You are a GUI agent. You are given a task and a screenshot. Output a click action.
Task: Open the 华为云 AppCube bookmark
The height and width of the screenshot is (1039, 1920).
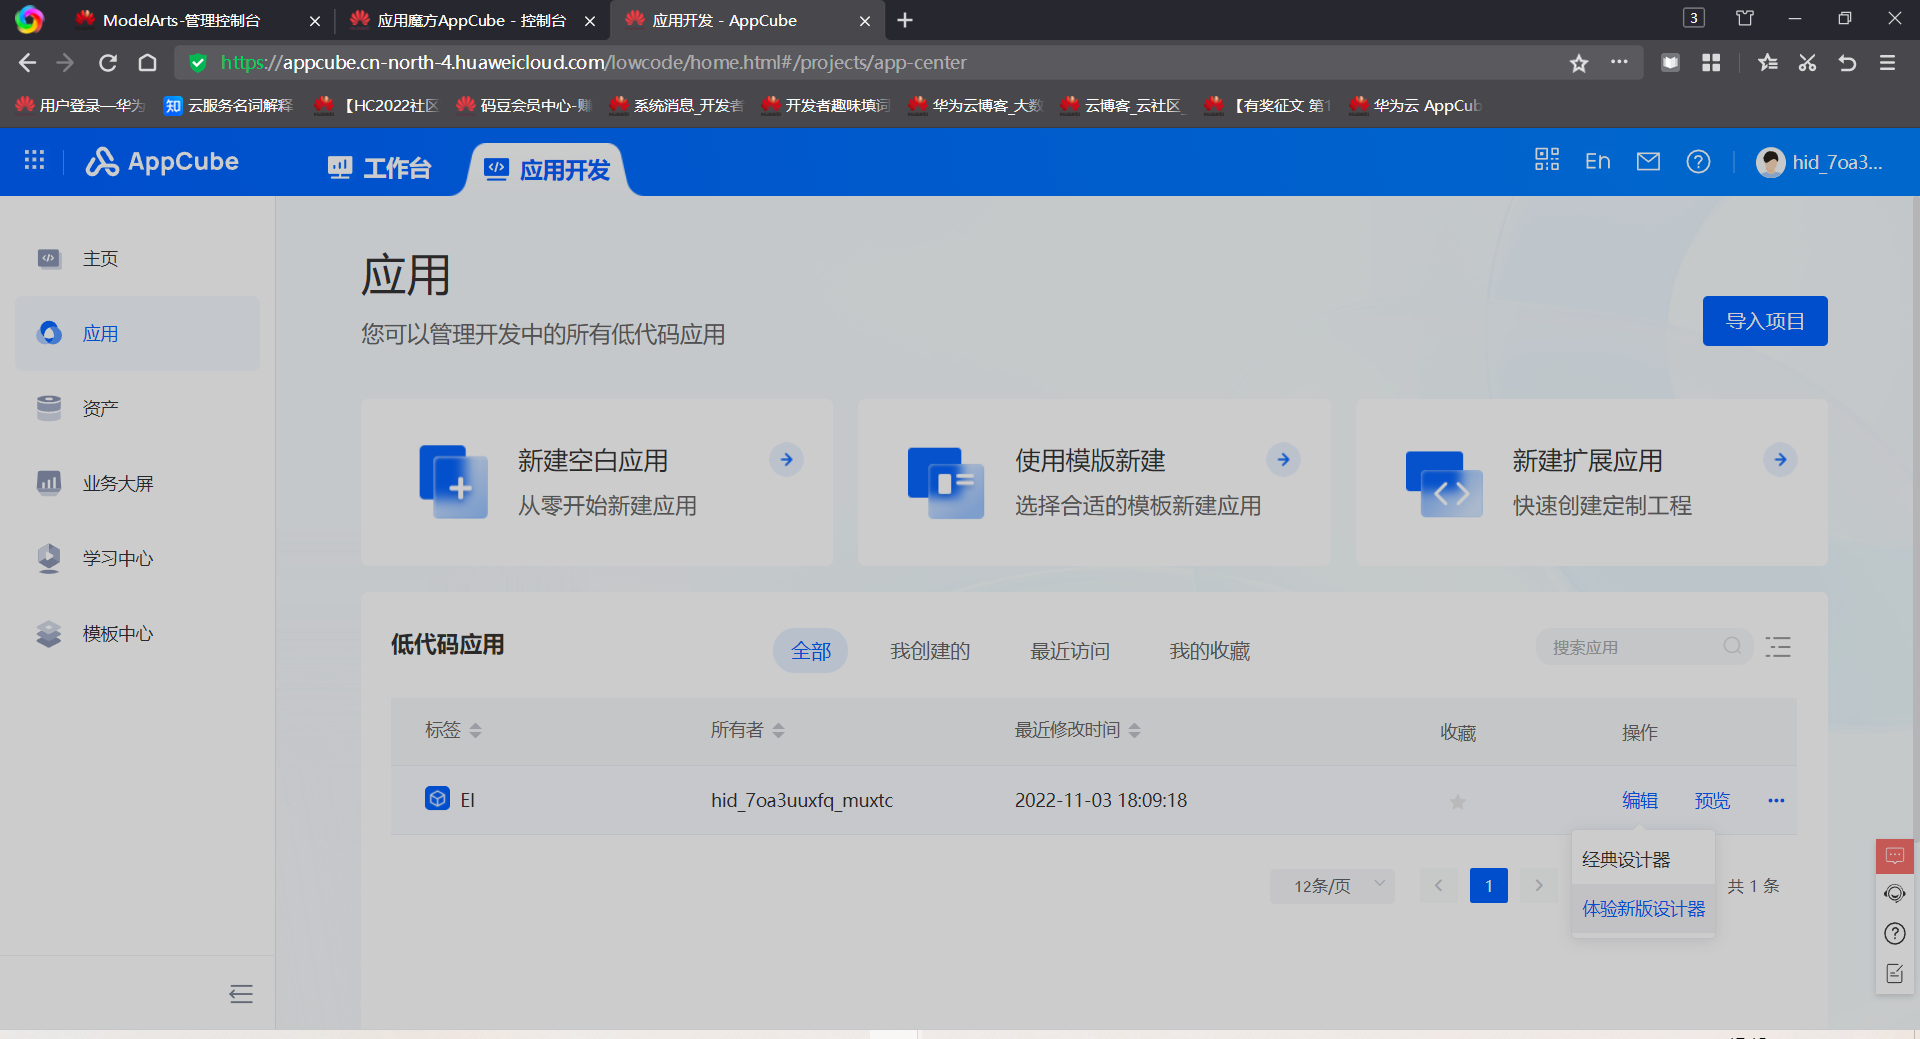(x=1416, y=105)
